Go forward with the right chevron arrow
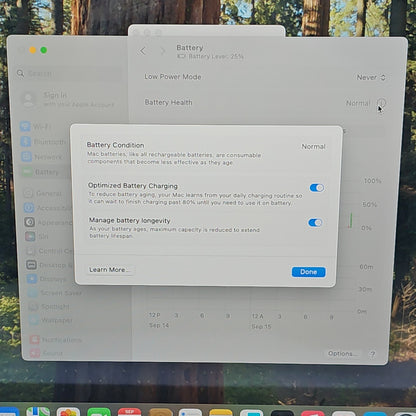 [x=163, y=51]
